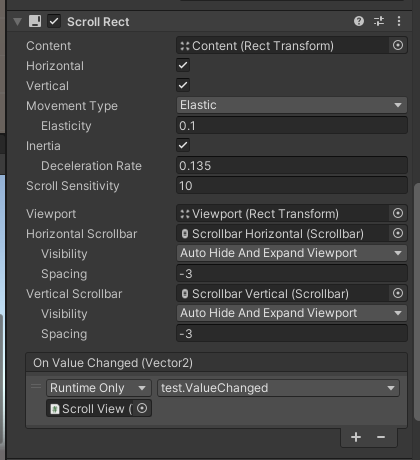Open Scroll View event target picker

point(142,408)
